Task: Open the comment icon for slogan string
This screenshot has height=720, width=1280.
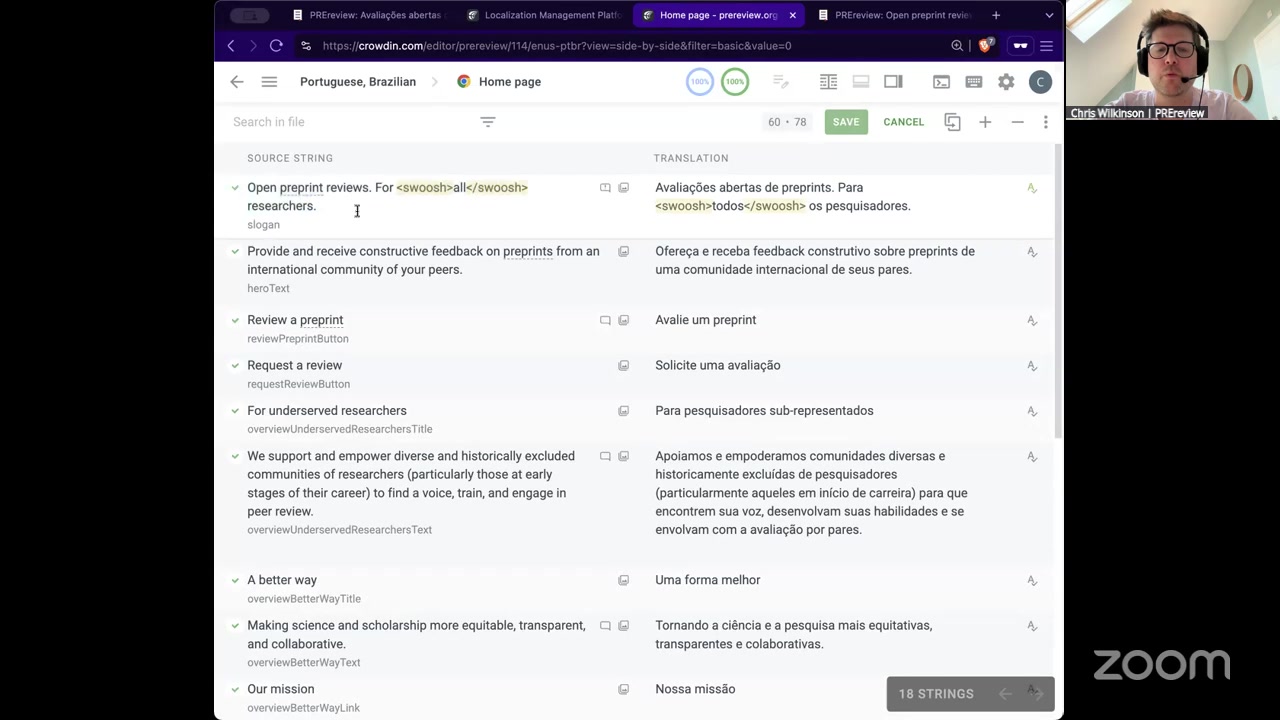Action: [605, 188]
